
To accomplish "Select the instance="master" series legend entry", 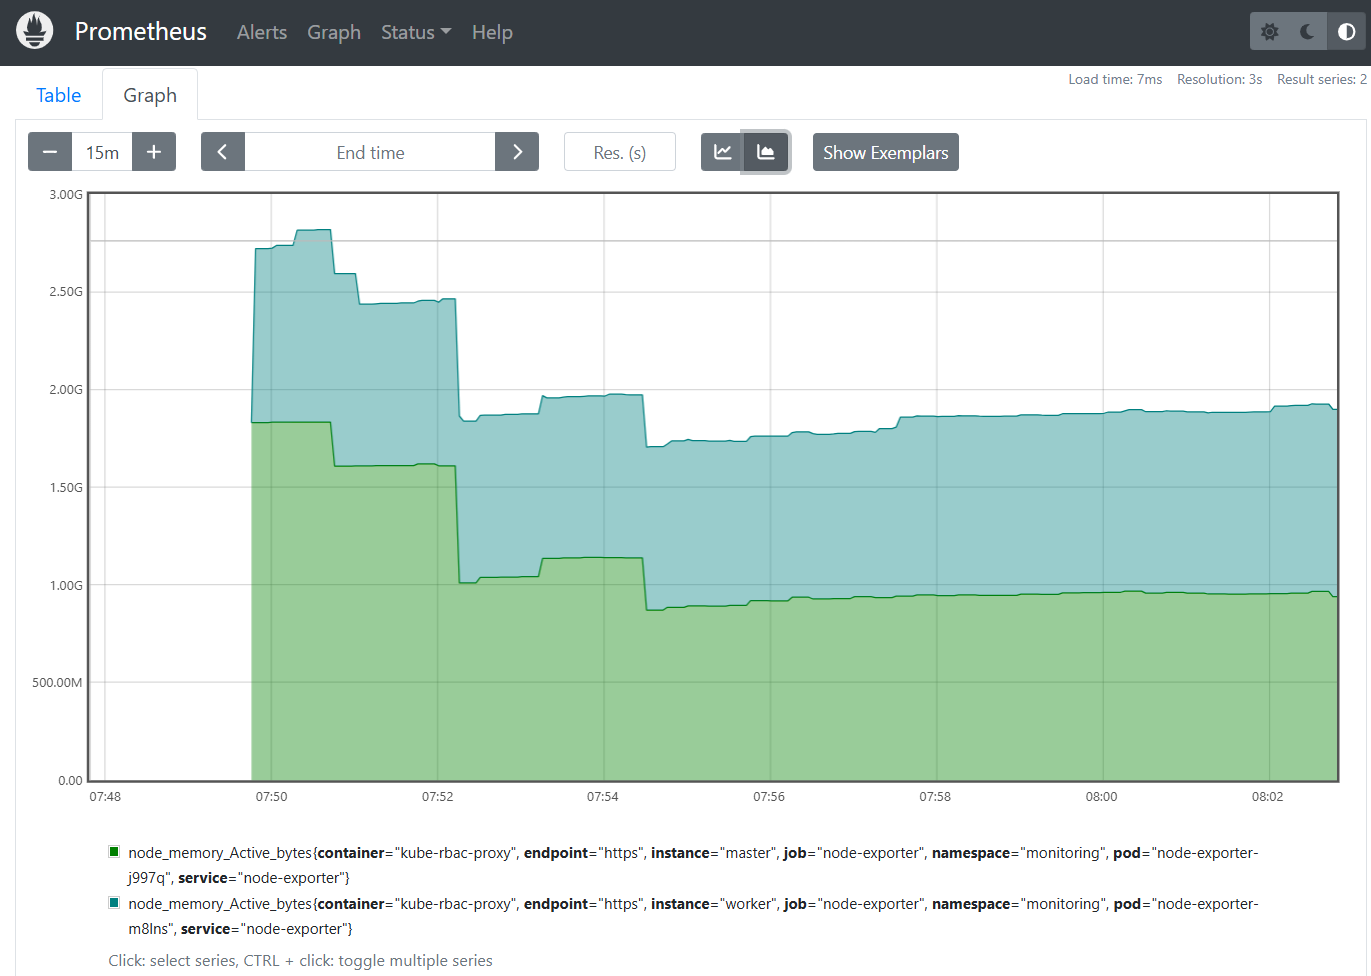I will point(693,865).
